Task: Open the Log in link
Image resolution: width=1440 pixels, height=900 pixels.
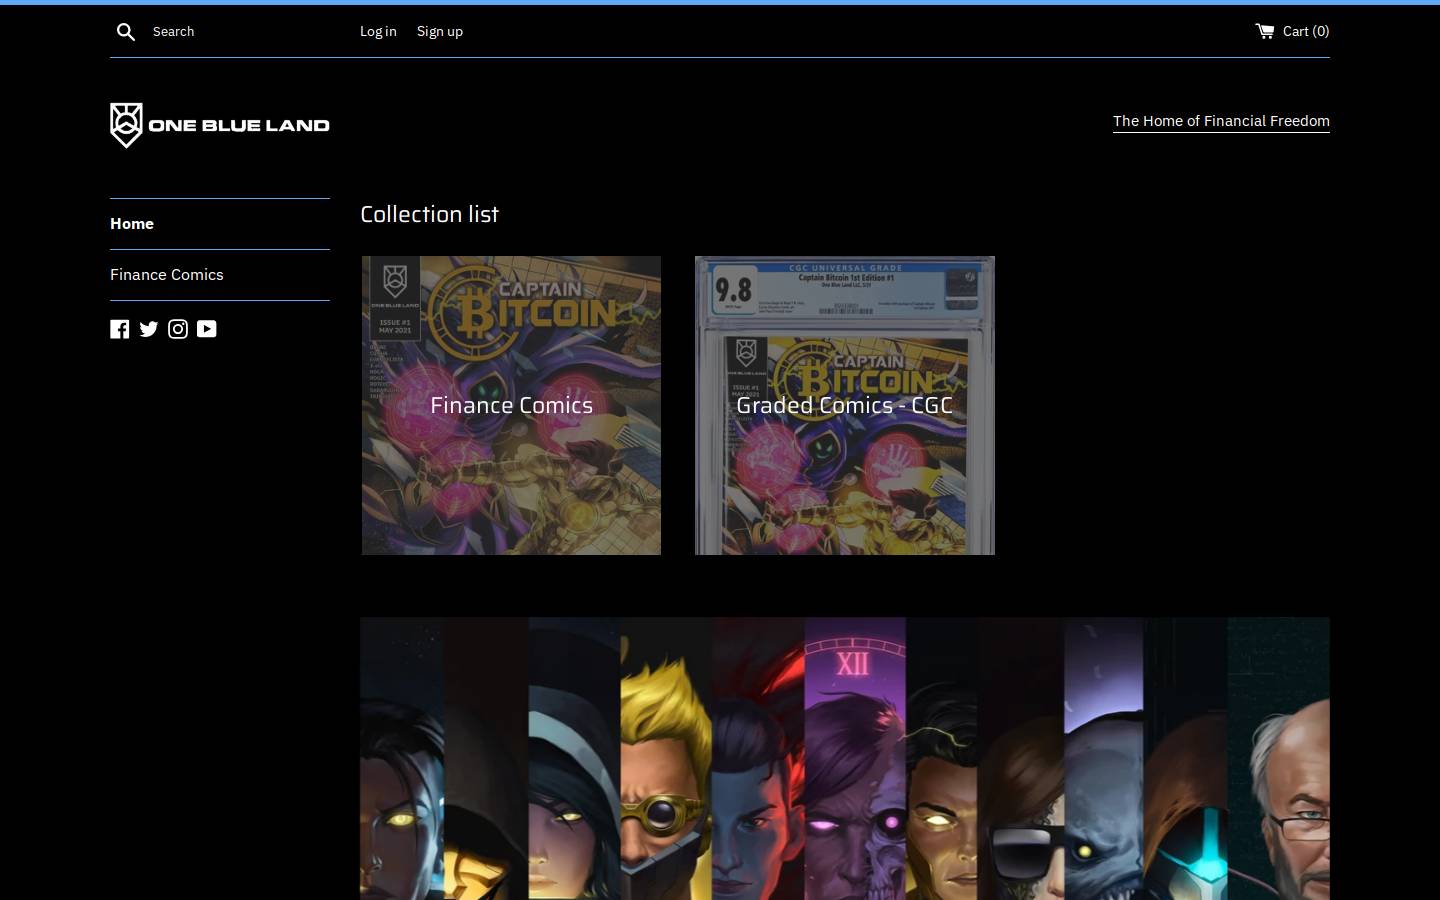Action: coord(378,32)
